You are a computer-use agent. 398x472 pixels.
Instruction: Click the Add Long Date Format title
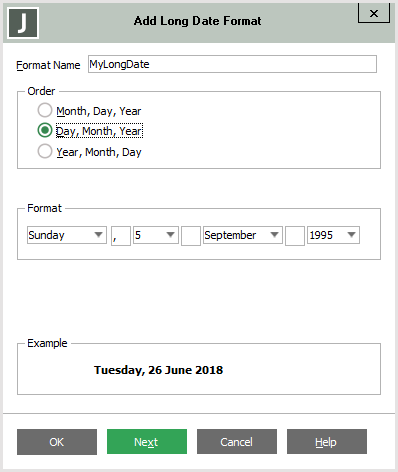(197, 21)
